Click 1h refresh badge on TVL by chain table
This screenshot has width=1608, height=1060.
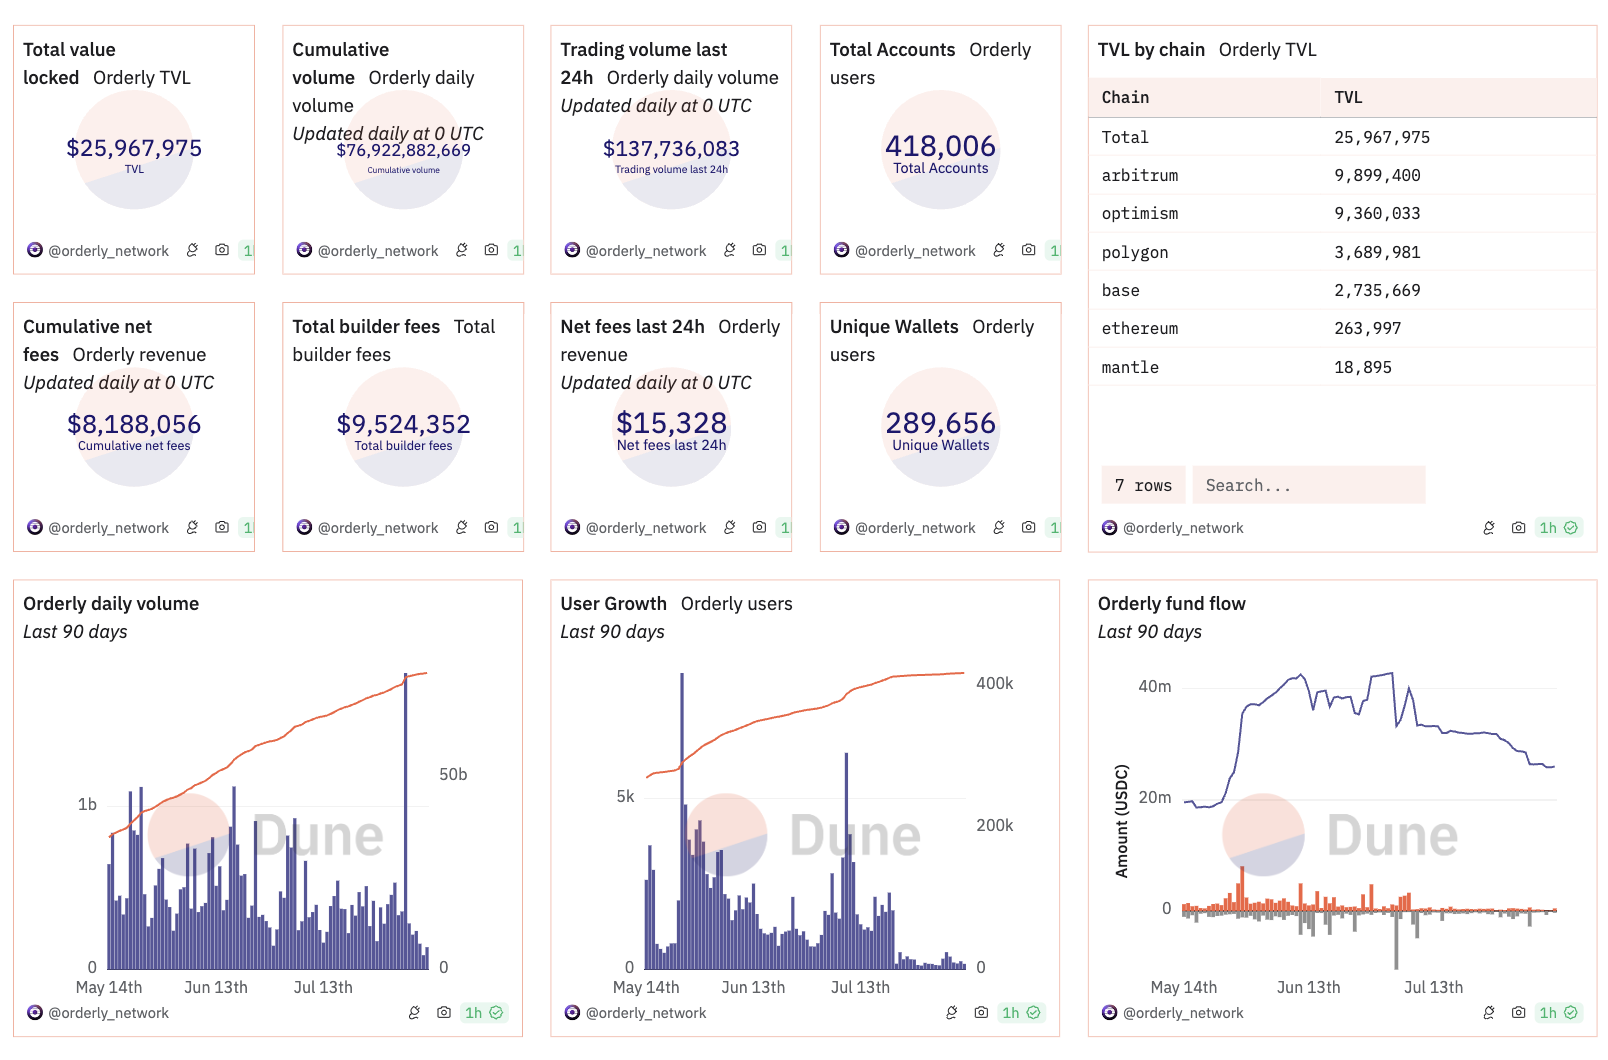(x=1557, y=528)
